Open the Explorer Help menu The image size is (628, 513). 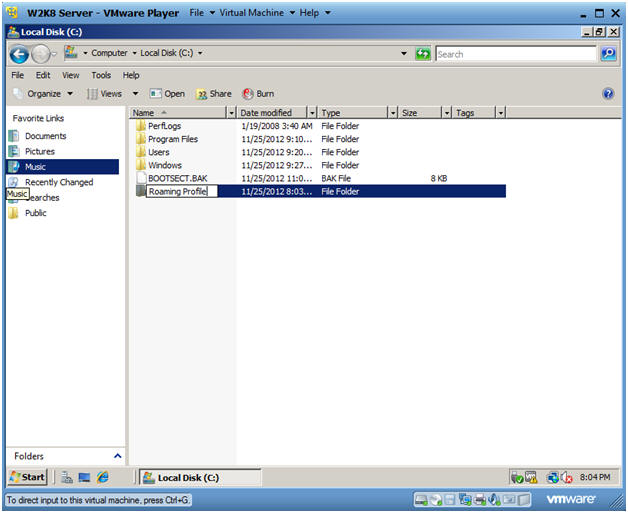pos(131,75)
